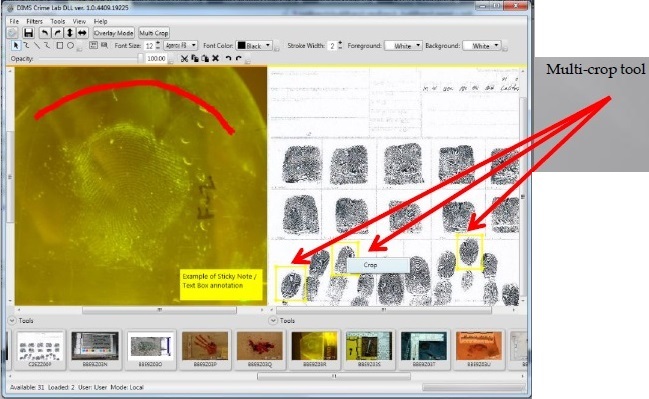Click the "Mode: Local" status text
The image size is (649, 399).
pyautogui.click(x=126, y=387)
